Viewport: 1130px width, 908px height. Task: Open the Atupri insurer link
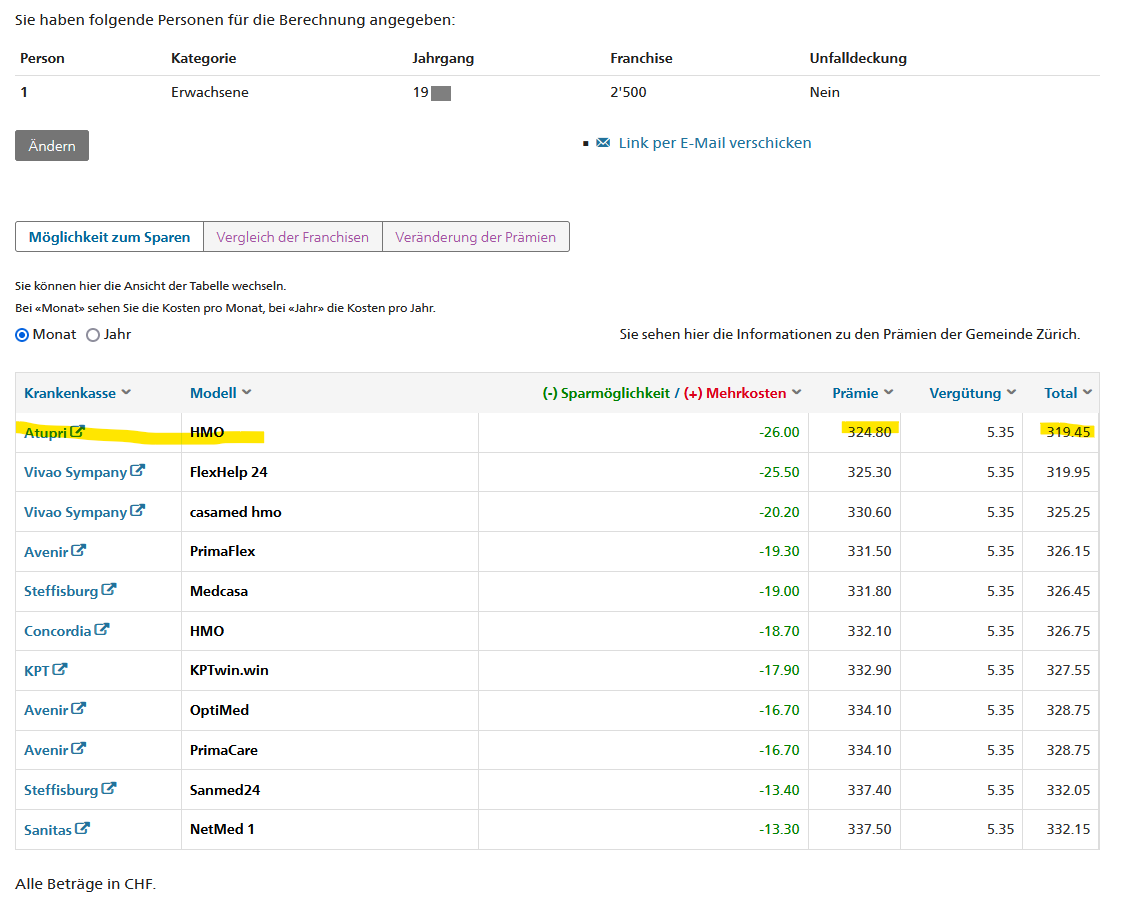pos(45,433)
